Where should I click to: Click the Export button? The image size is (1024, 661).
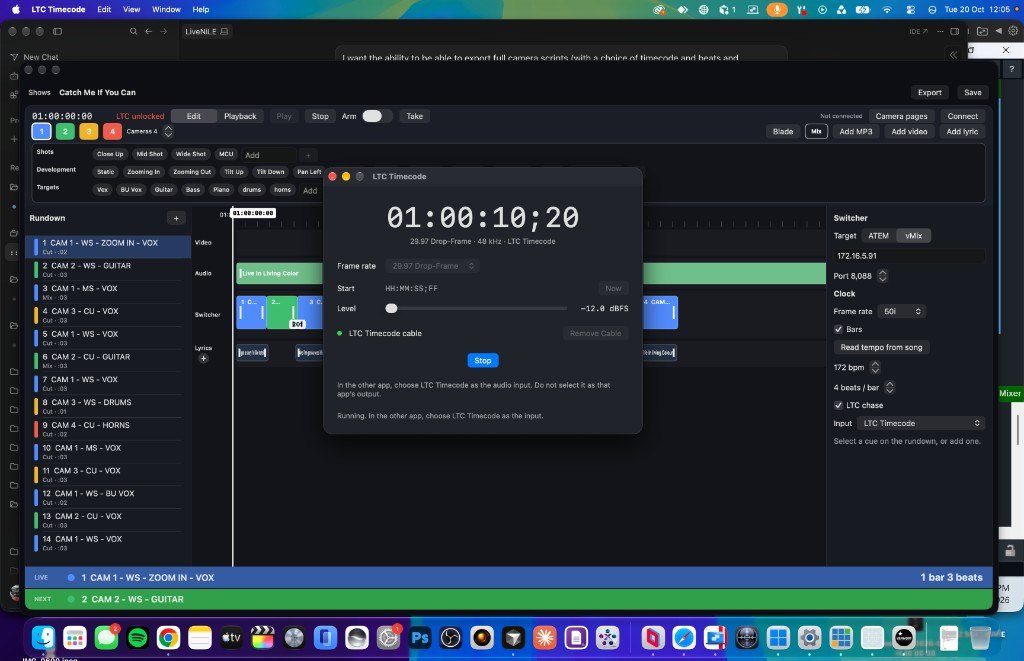click(x=929, y=92)
